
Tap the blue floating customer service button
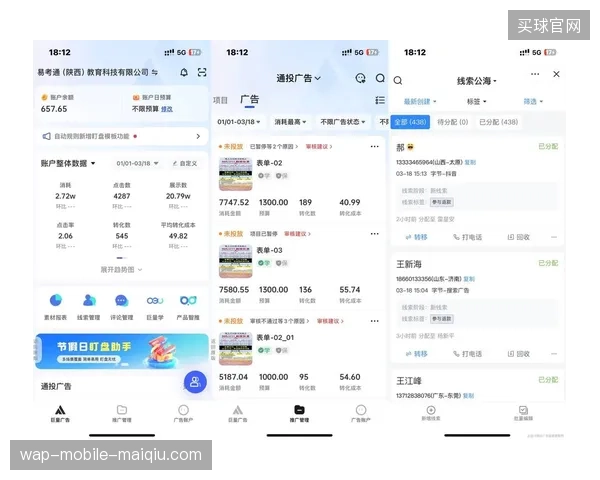point(195,382)
